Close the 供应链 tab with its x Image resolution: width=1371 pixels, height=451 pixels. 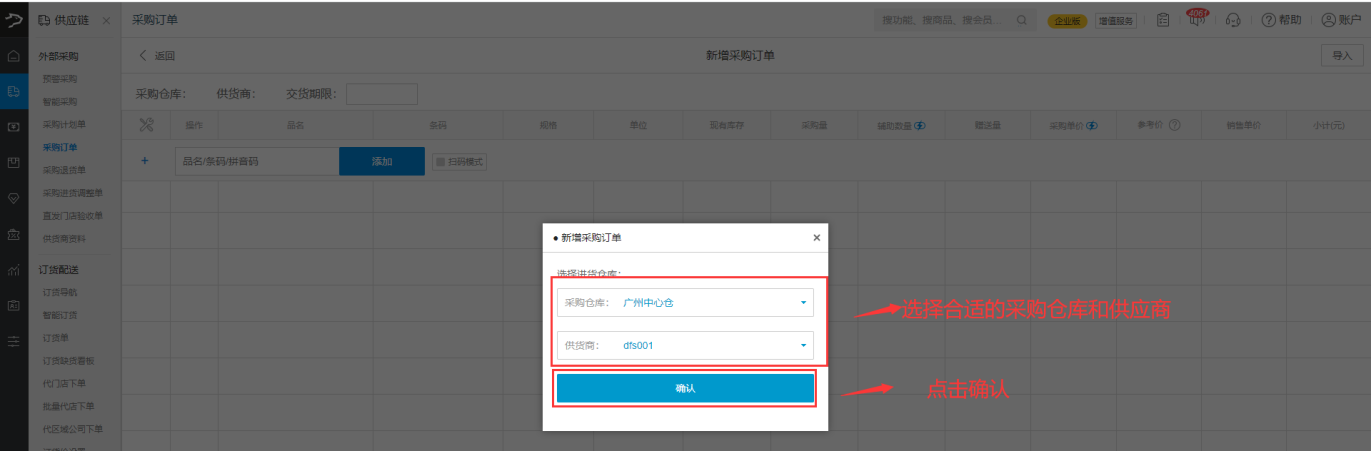coord(107,21)
